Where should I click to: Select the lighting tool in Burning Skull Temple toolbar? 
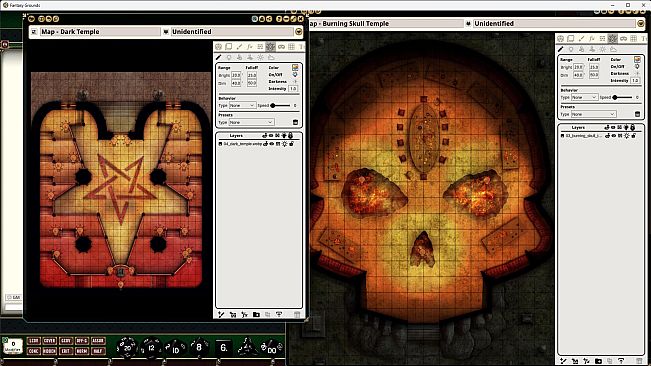(613, 39)
